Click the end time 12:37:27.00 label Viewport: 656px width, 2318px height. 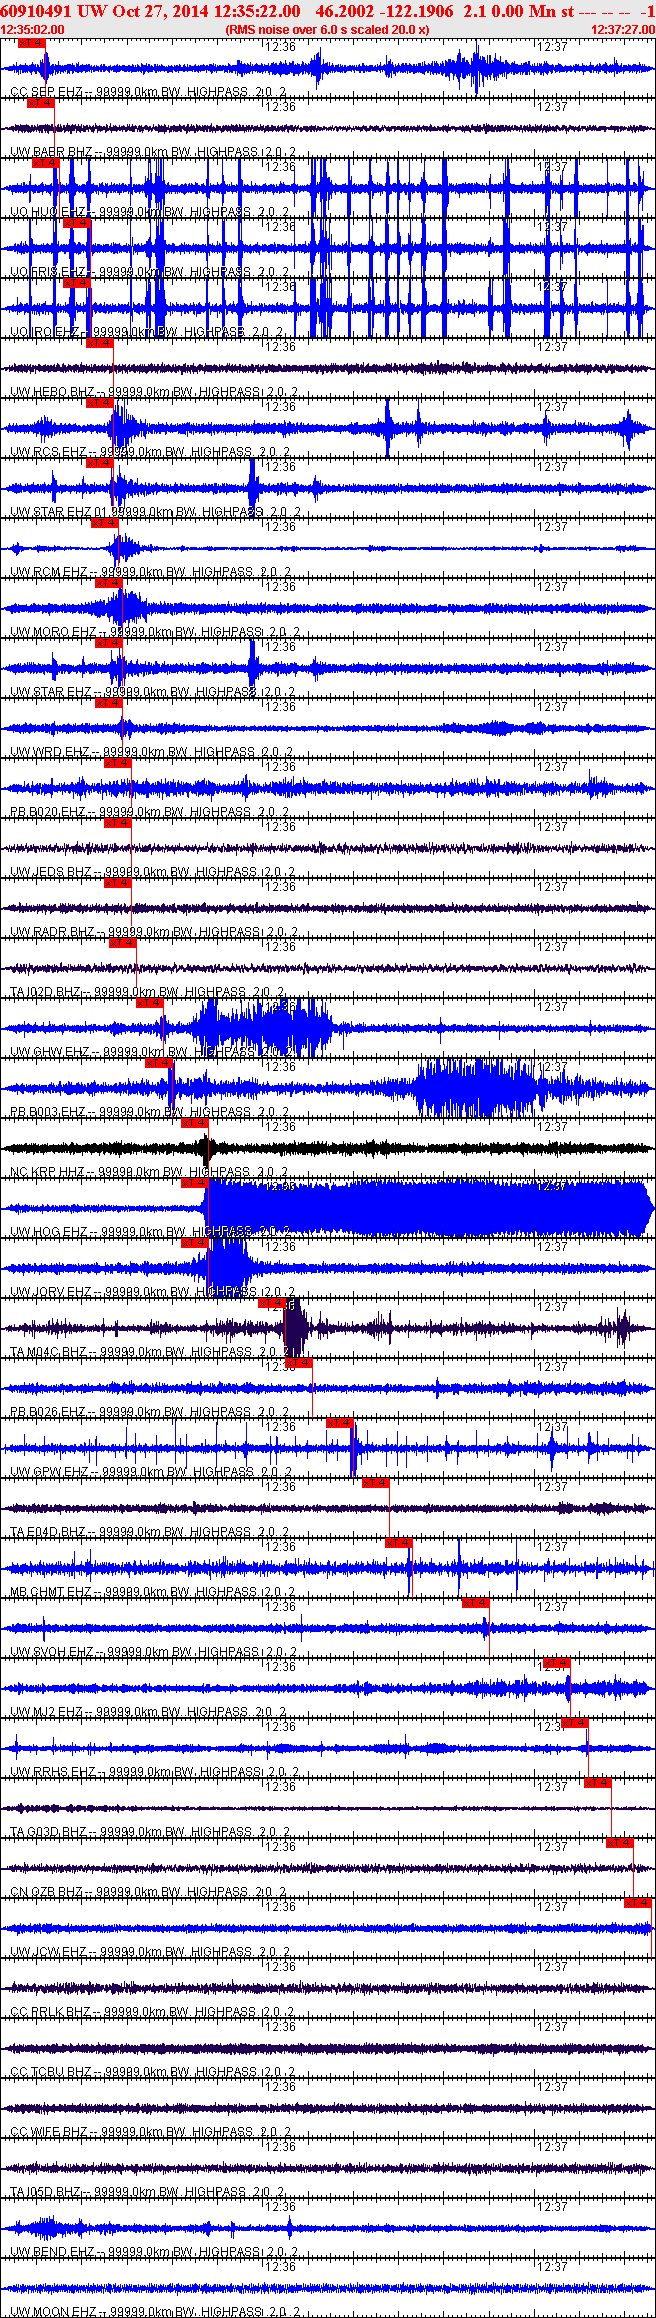point(623,30)
